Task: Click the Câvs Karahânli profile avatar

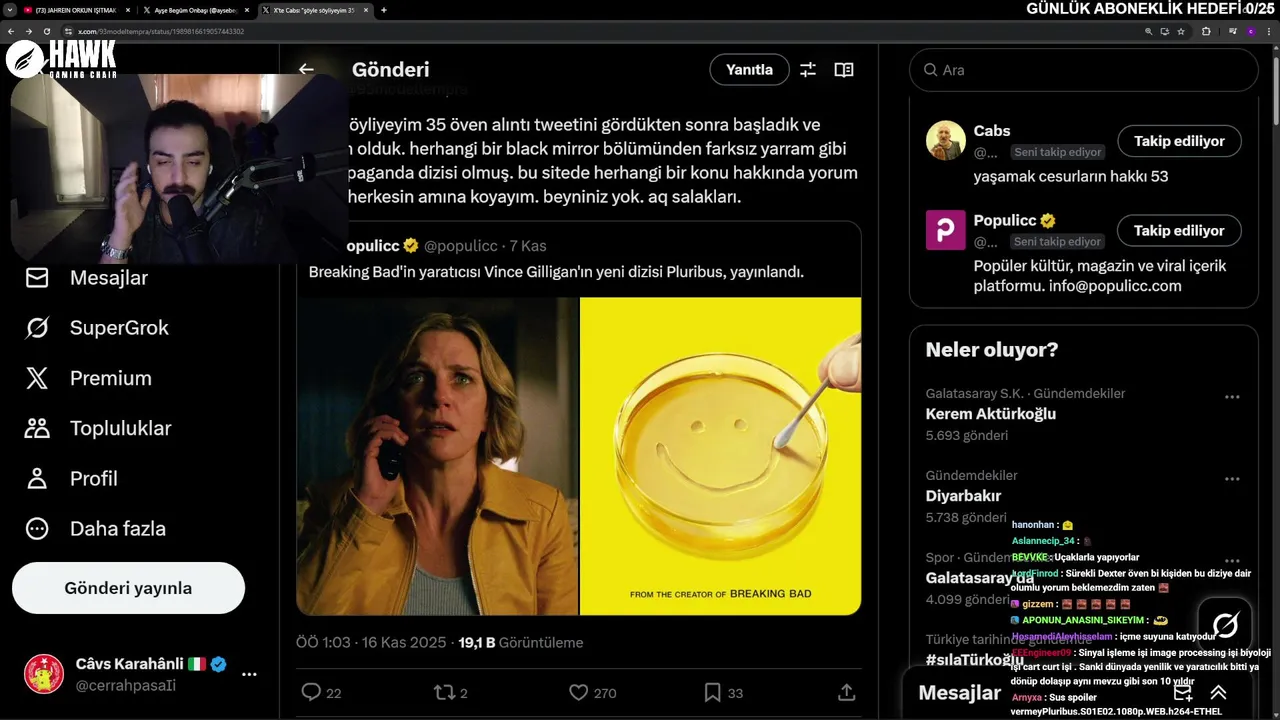Action: pyautogui.click(x=44, y=674)
